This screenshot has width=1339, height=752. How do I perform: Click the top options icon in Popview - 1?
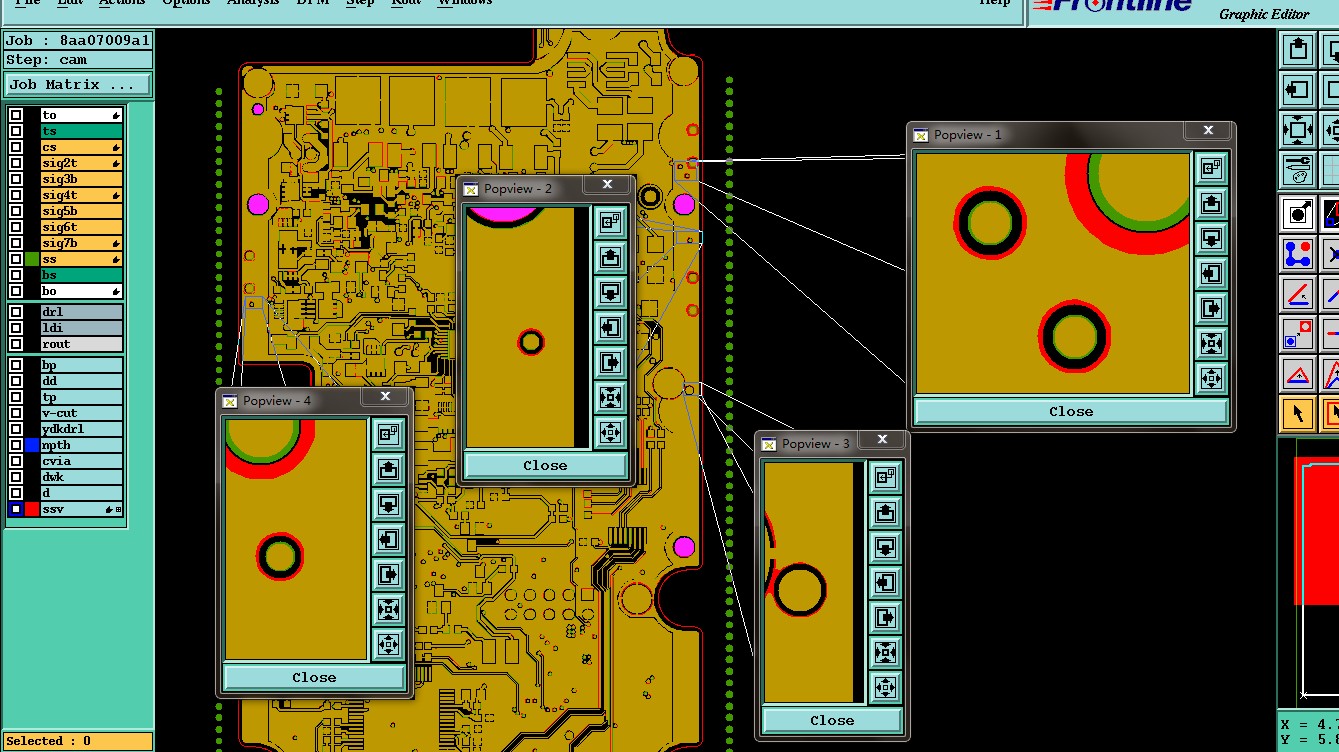[1211, 169]
